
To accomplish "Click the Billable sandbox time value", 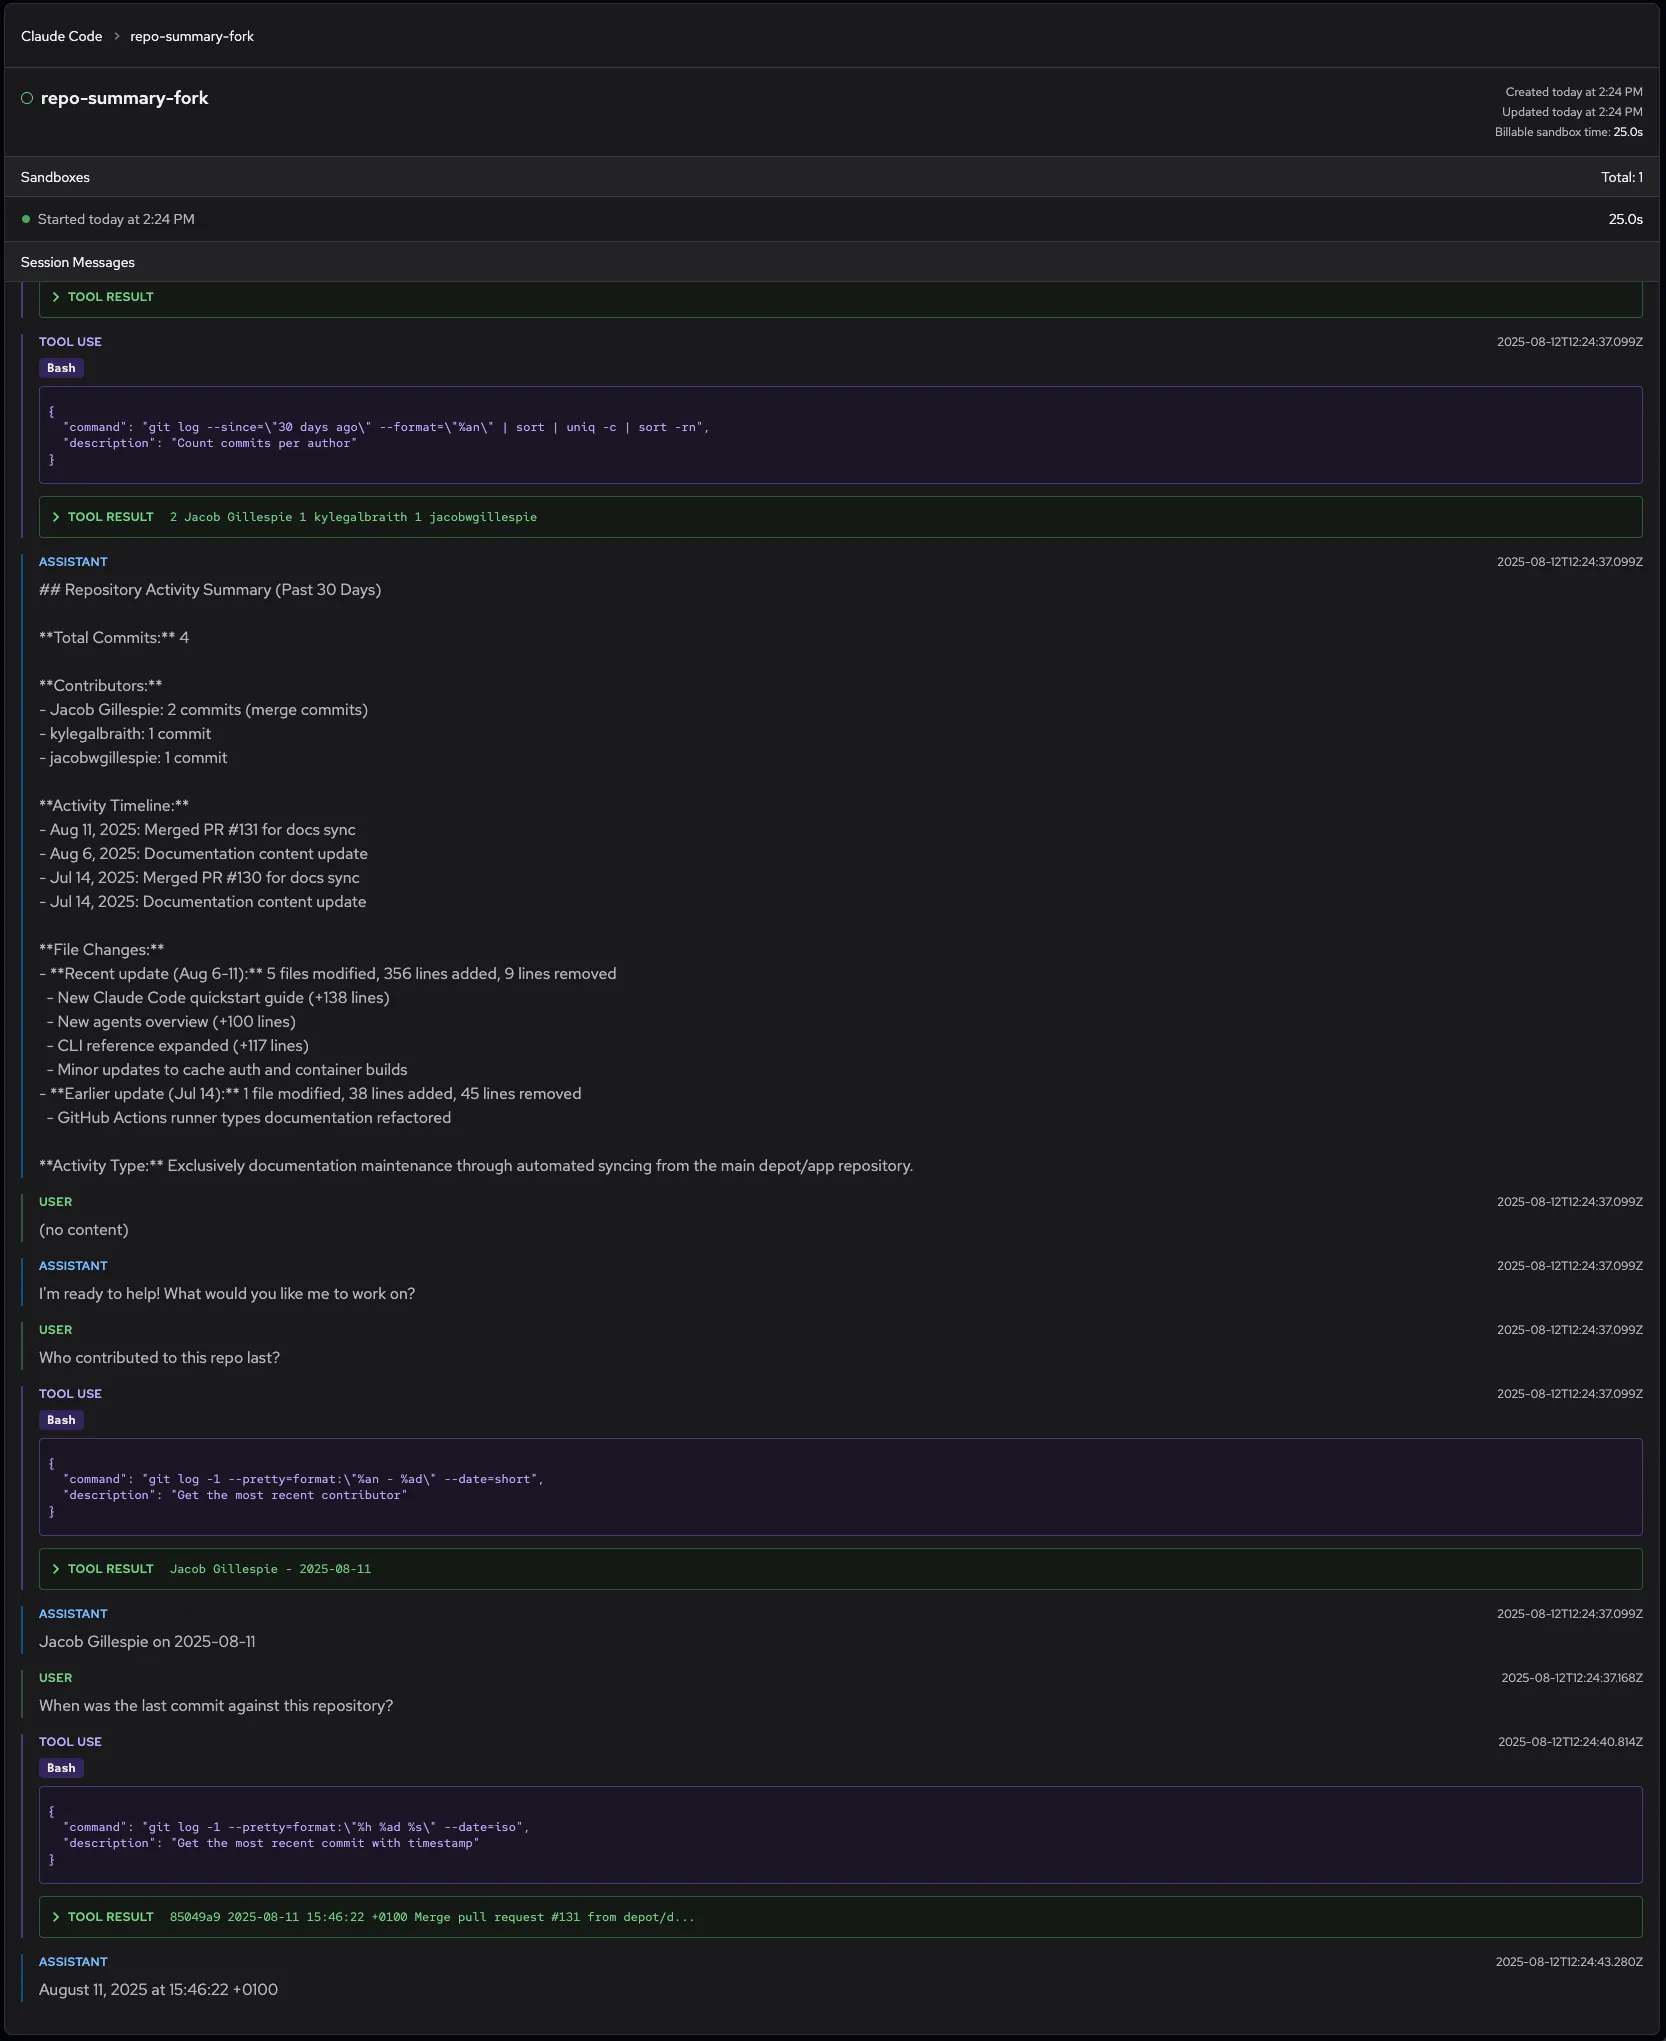I will (1630, 131).
